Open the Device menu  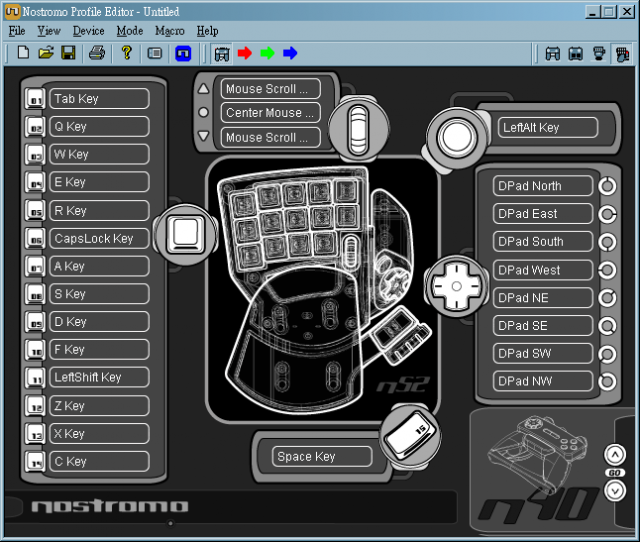pyautogui.click(x=88, y=31)
